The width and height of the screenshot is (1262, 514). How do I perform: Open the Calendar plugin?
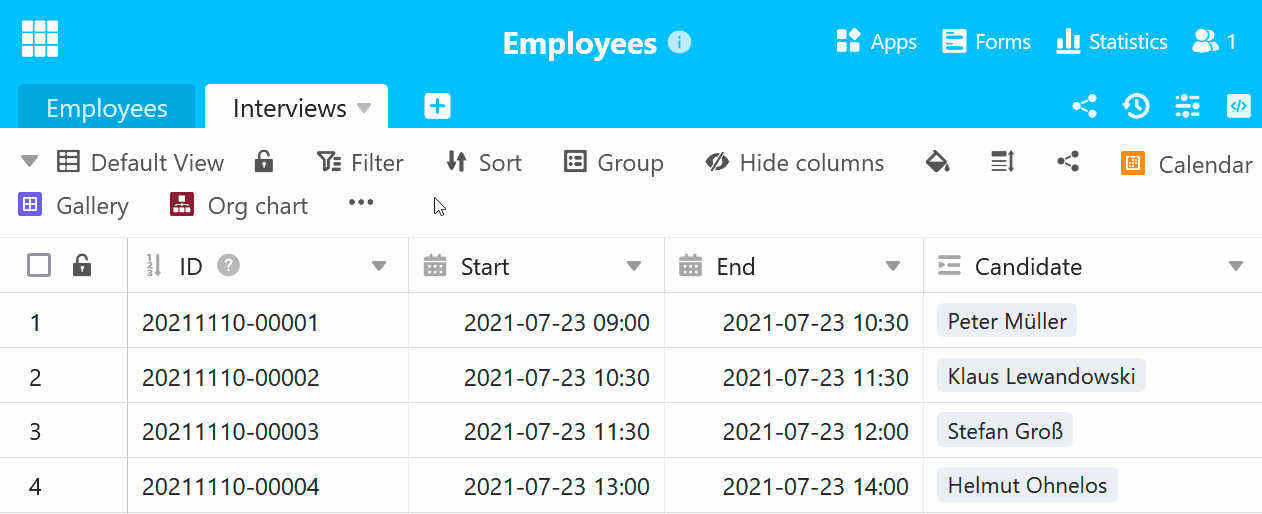pos(1187,164)
